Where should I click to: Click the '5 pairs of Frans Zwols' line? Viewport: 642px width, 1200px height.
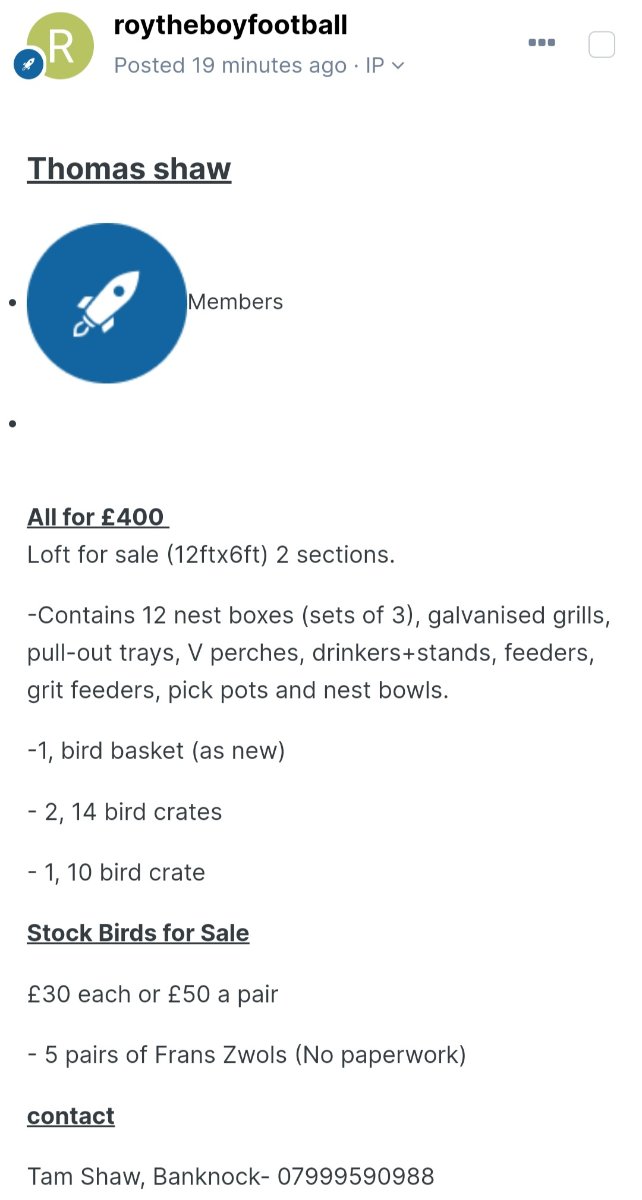coord(247,1055)
